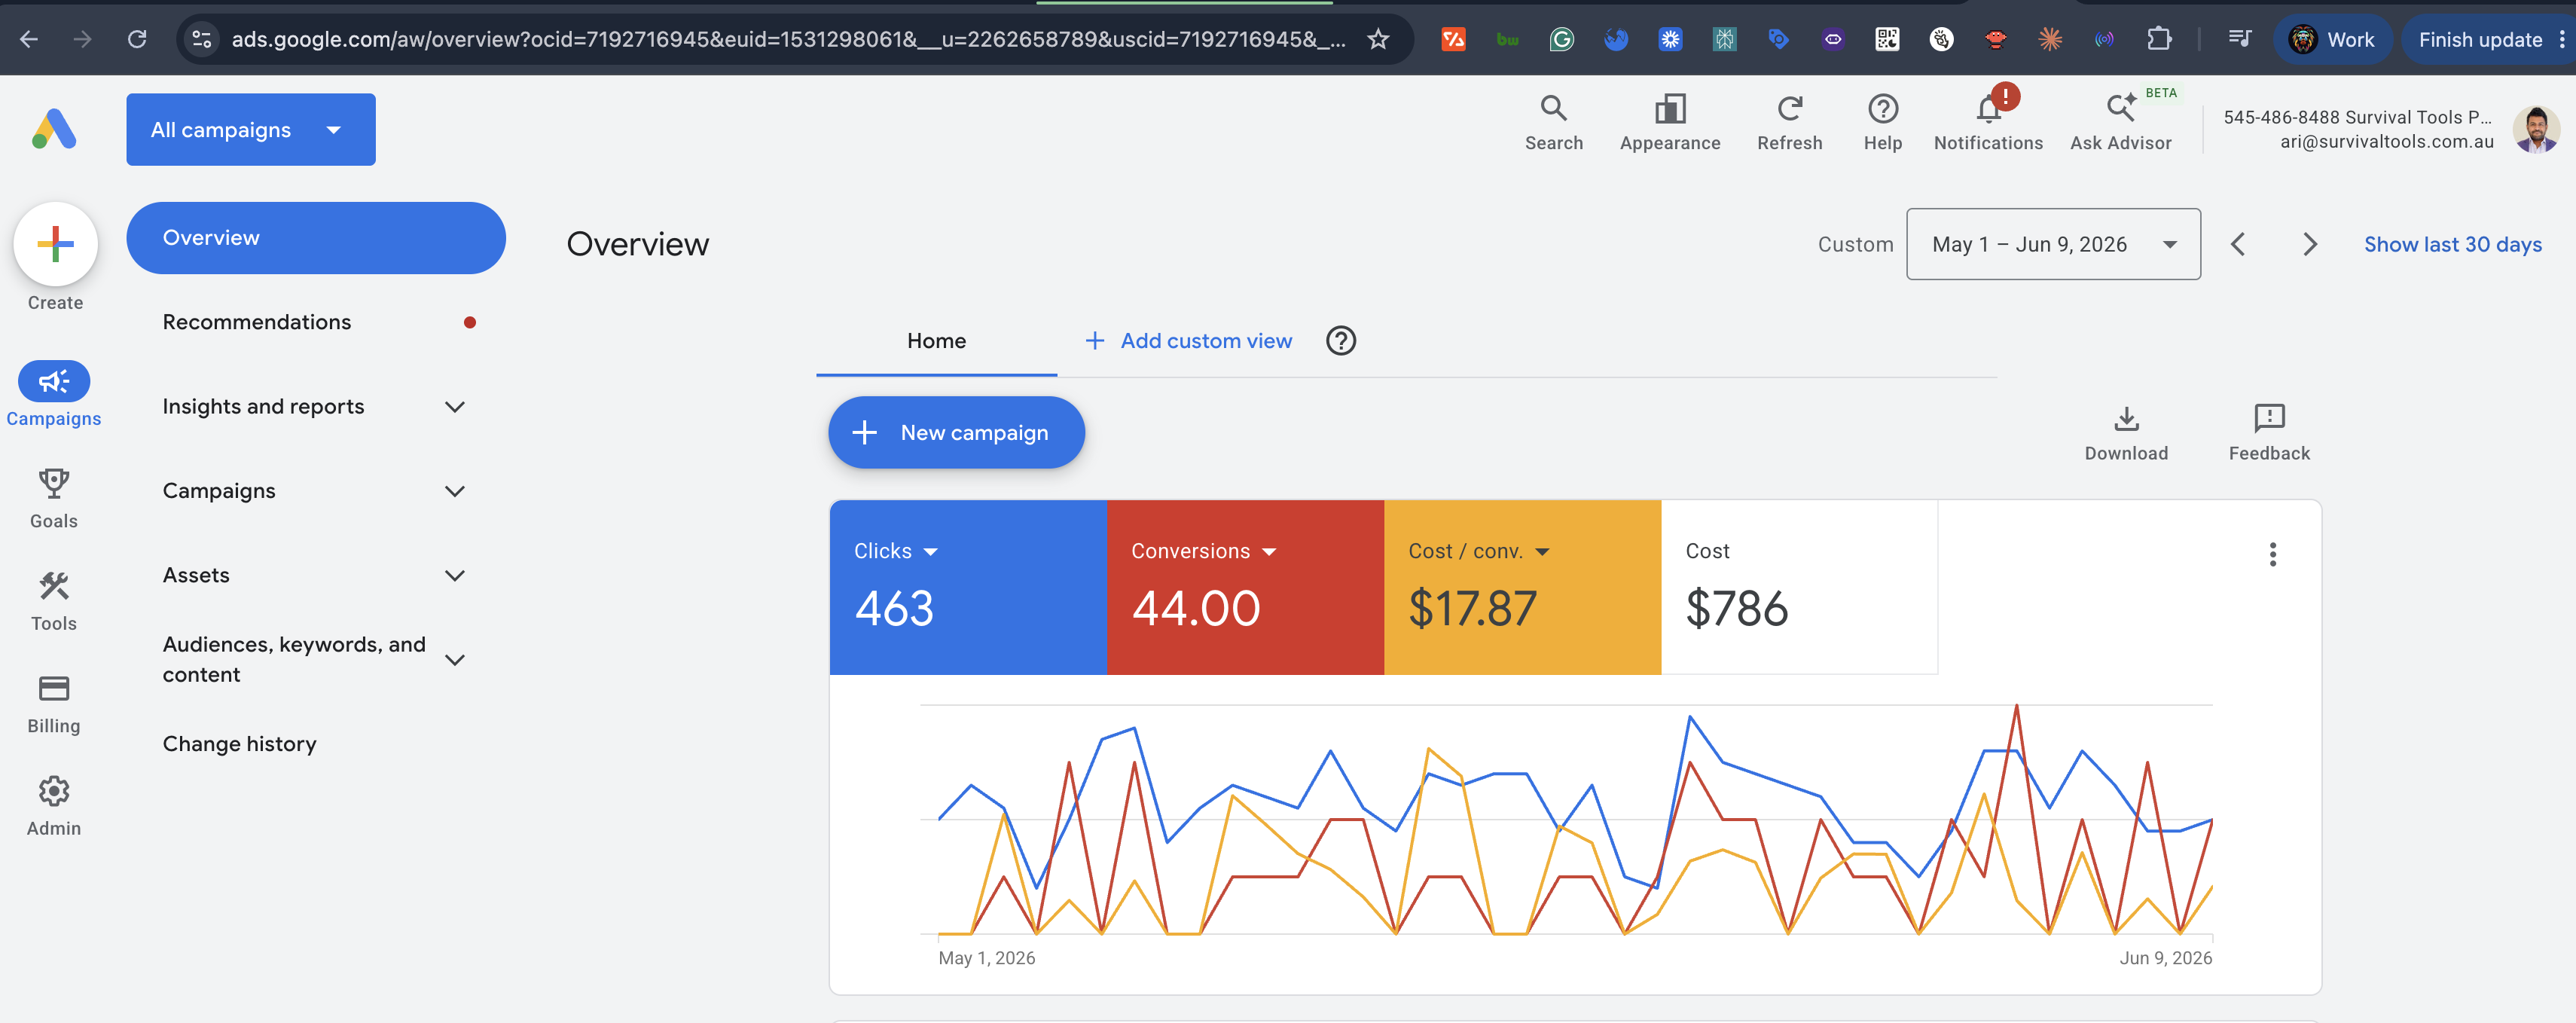Click the browser address bar URL

pyautogui.click(x=788, y=39)
